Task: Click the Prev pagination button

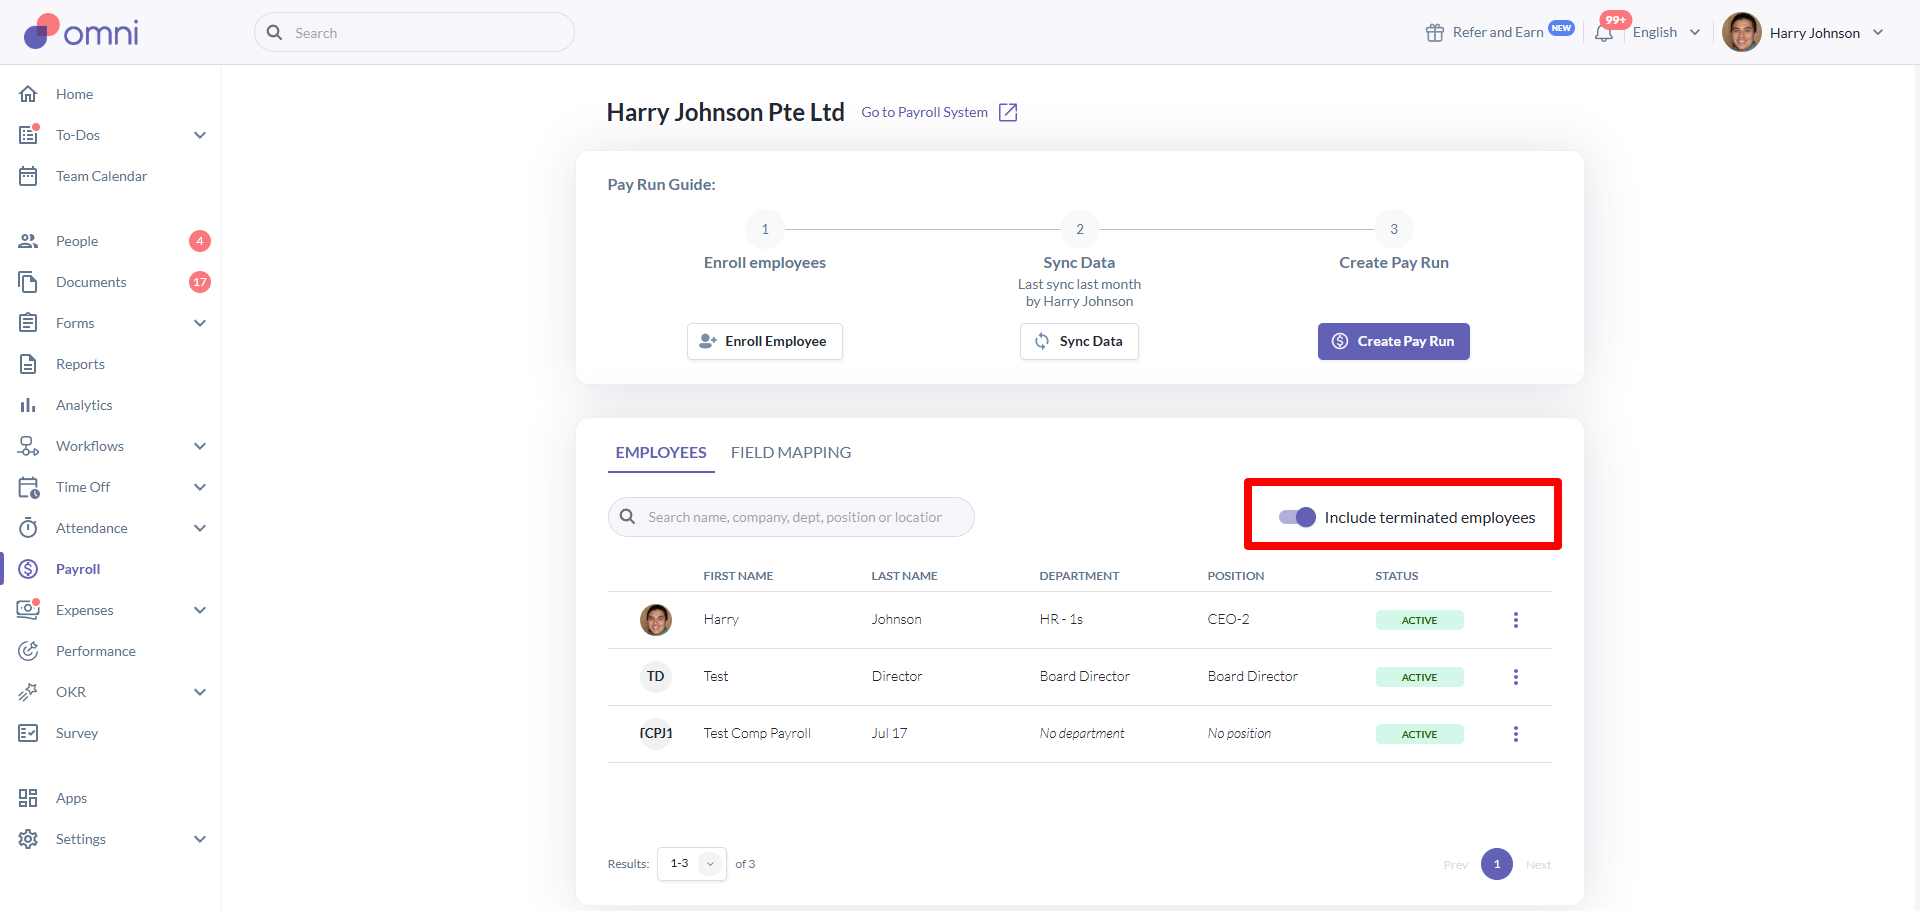Action: coord(1456,865)
